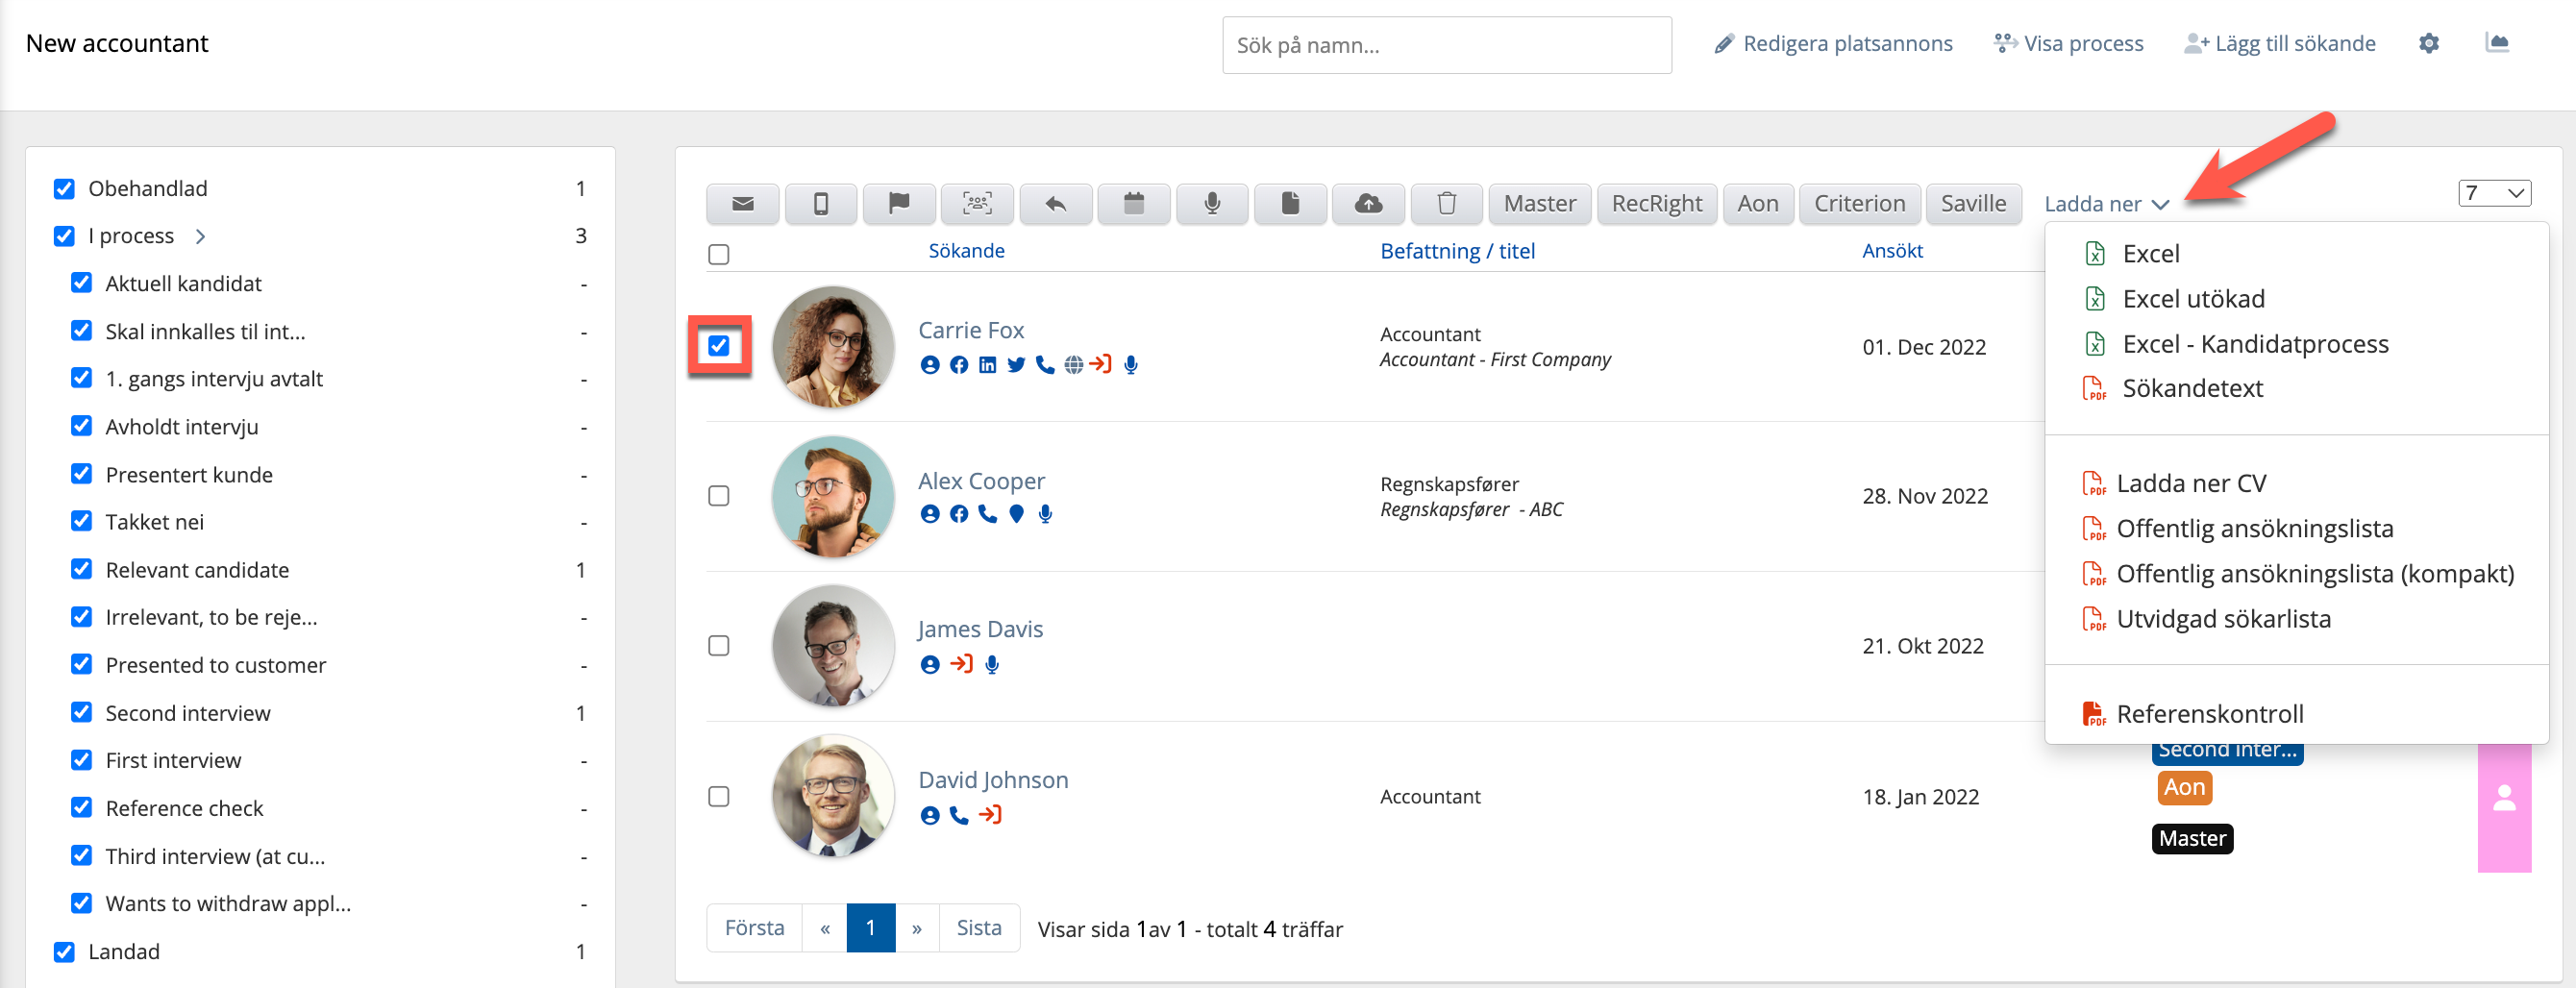Click the mobile phone SMS toolbar icon

tap(820, 204)
